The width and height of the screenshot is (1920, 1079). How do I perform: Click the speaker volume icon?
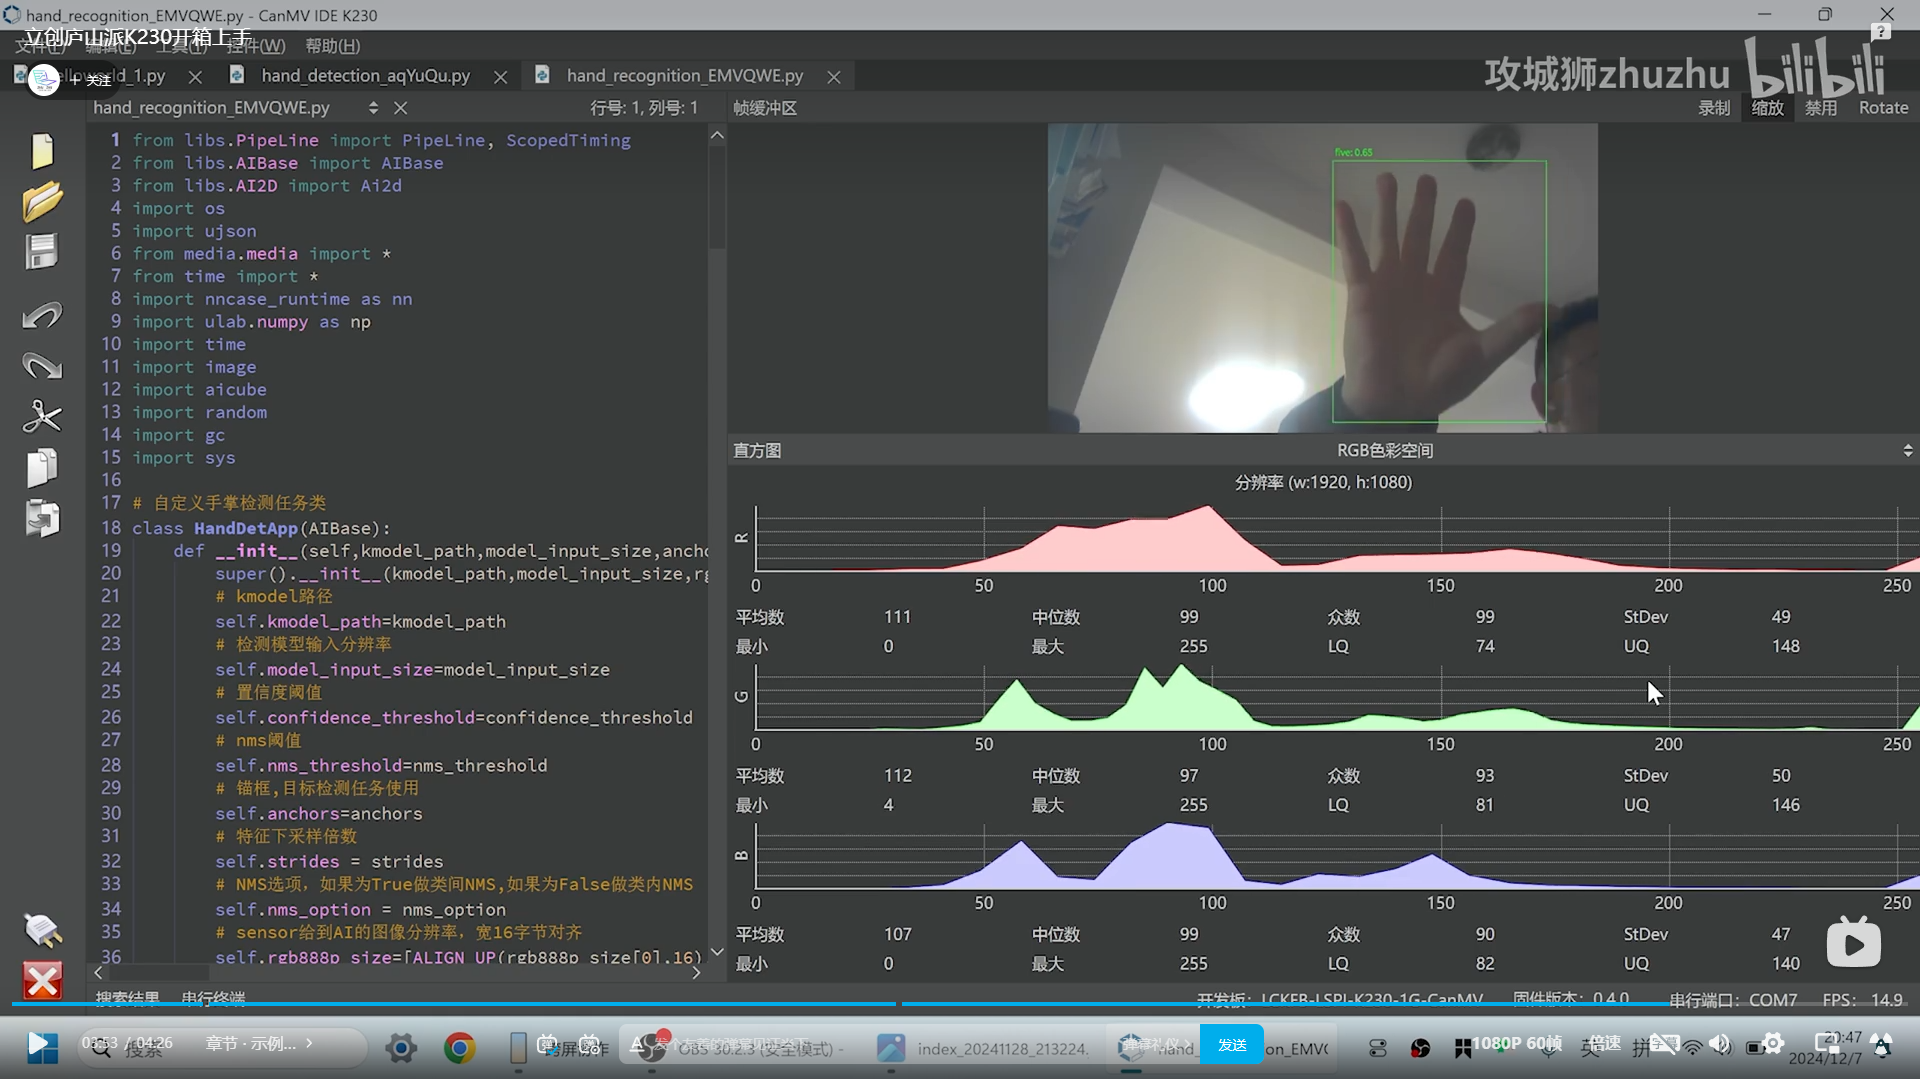pos(1720,1045)
